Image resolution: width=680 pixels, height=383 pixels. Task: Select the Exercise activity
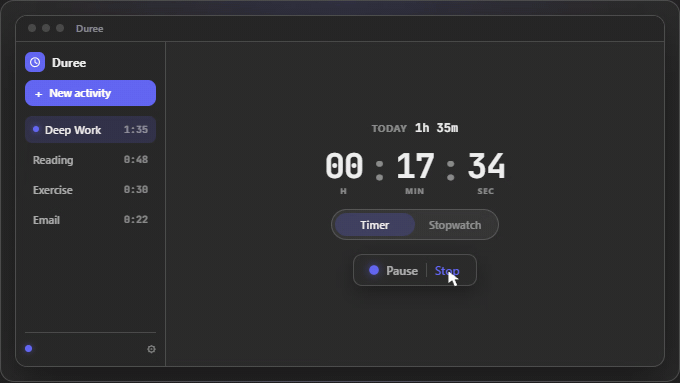(90, 190)
